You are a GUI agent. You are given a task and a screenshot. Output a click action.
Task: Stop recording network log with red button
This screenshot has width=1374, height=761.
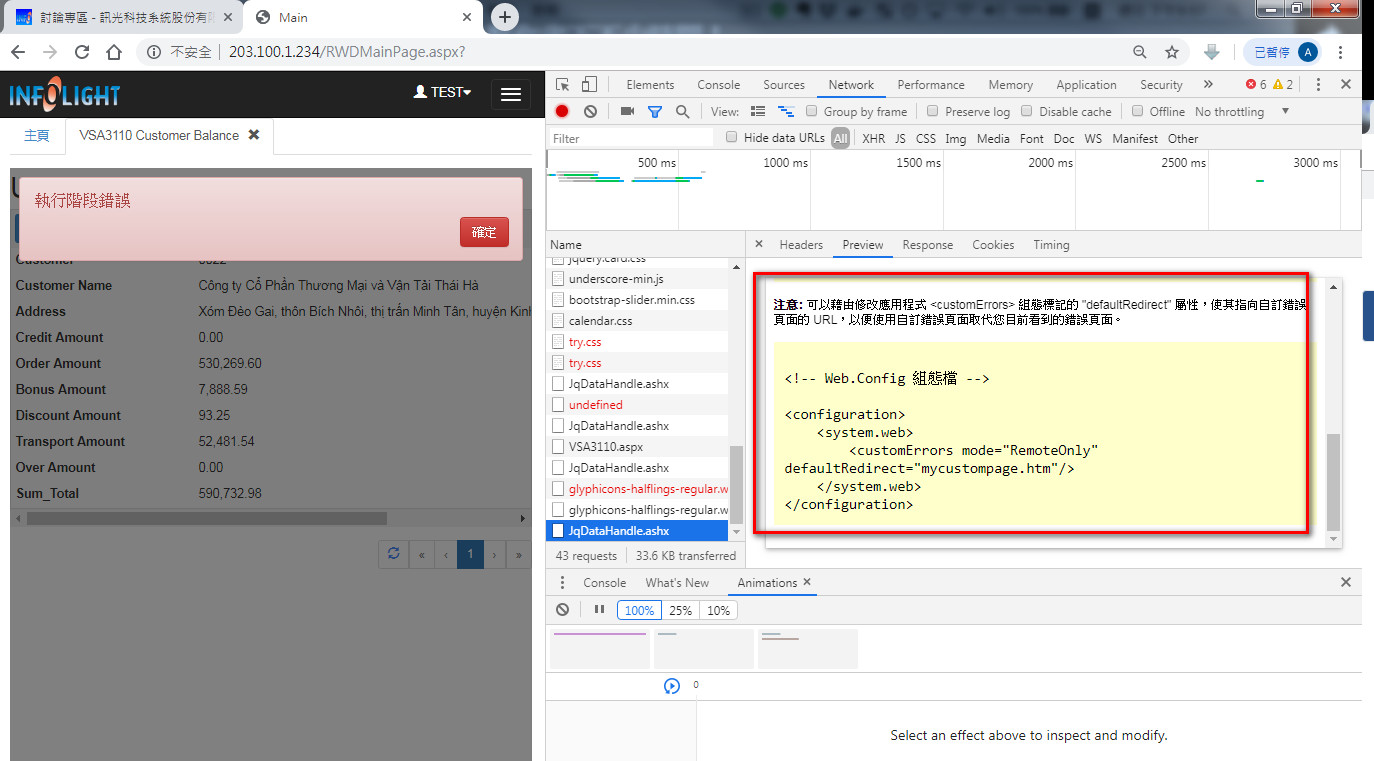[562, 112]
